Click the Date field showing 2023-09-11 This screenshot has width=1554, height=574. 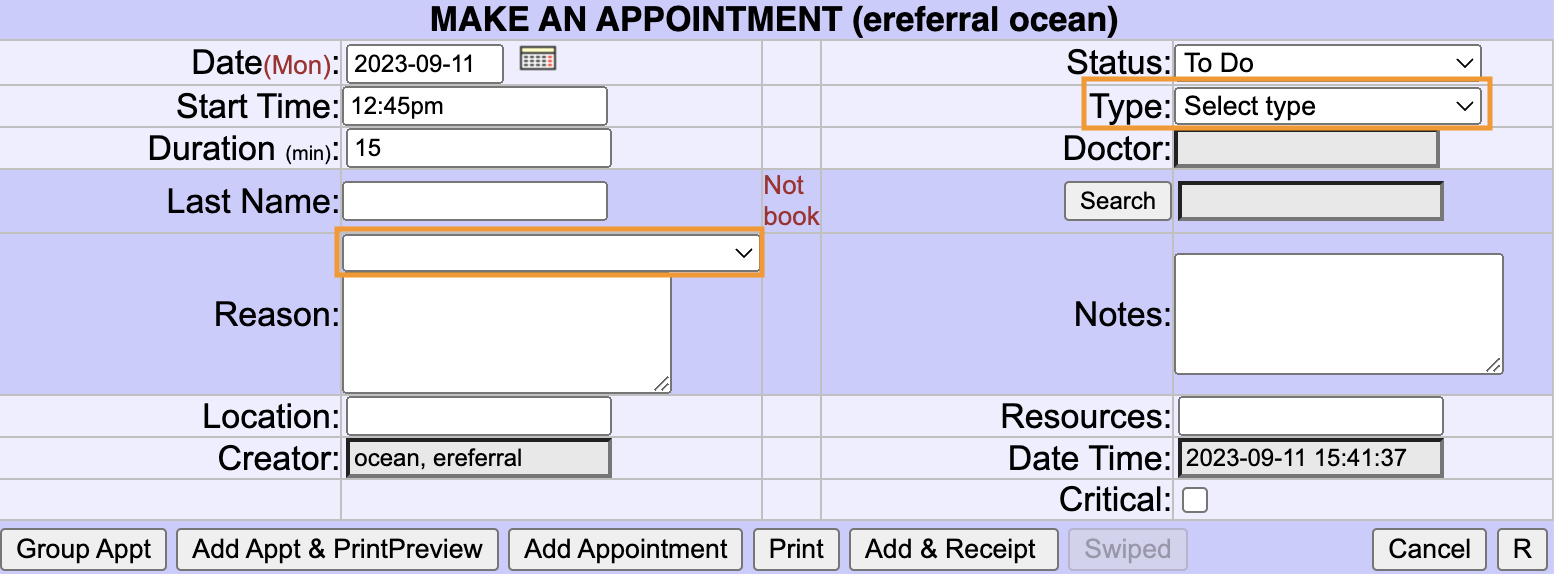pyautogui.click(x=425, y=64)
